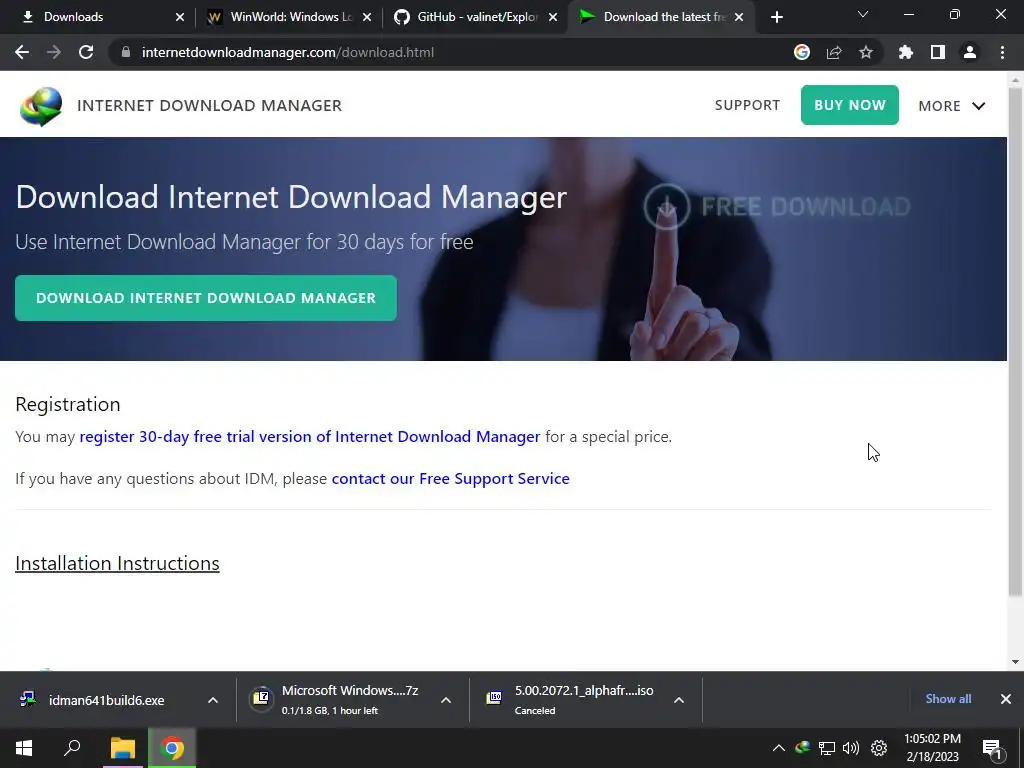Open the taskbar clock and date
The width and height of the screenshot is (1024, 768).
coord(932,748)
